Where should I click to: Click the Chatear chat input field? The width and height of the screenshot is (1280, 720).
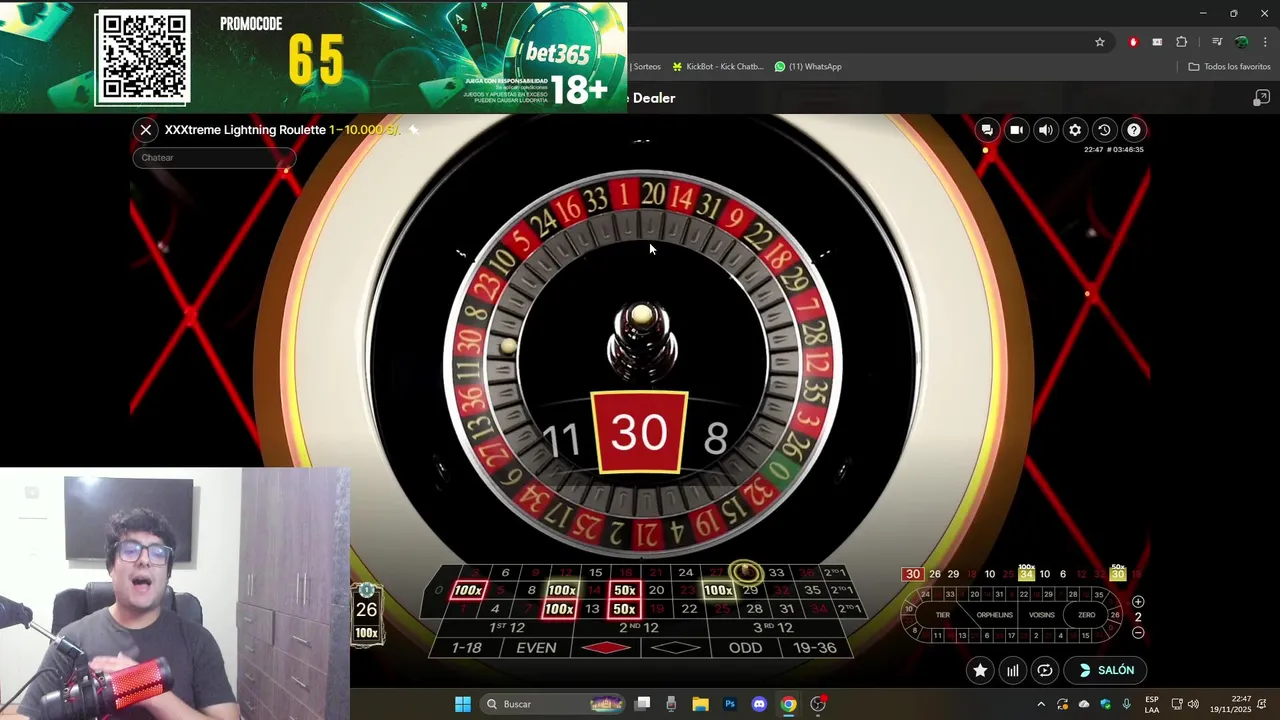click(x=213, y=158)
